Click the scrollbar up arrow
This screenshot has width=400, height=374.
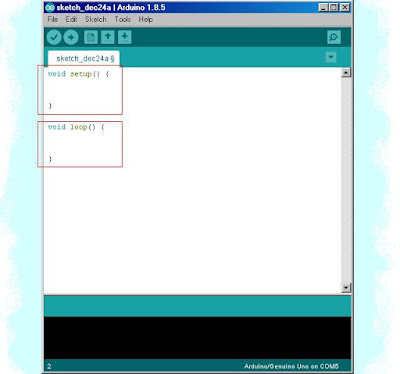point(346,72)
